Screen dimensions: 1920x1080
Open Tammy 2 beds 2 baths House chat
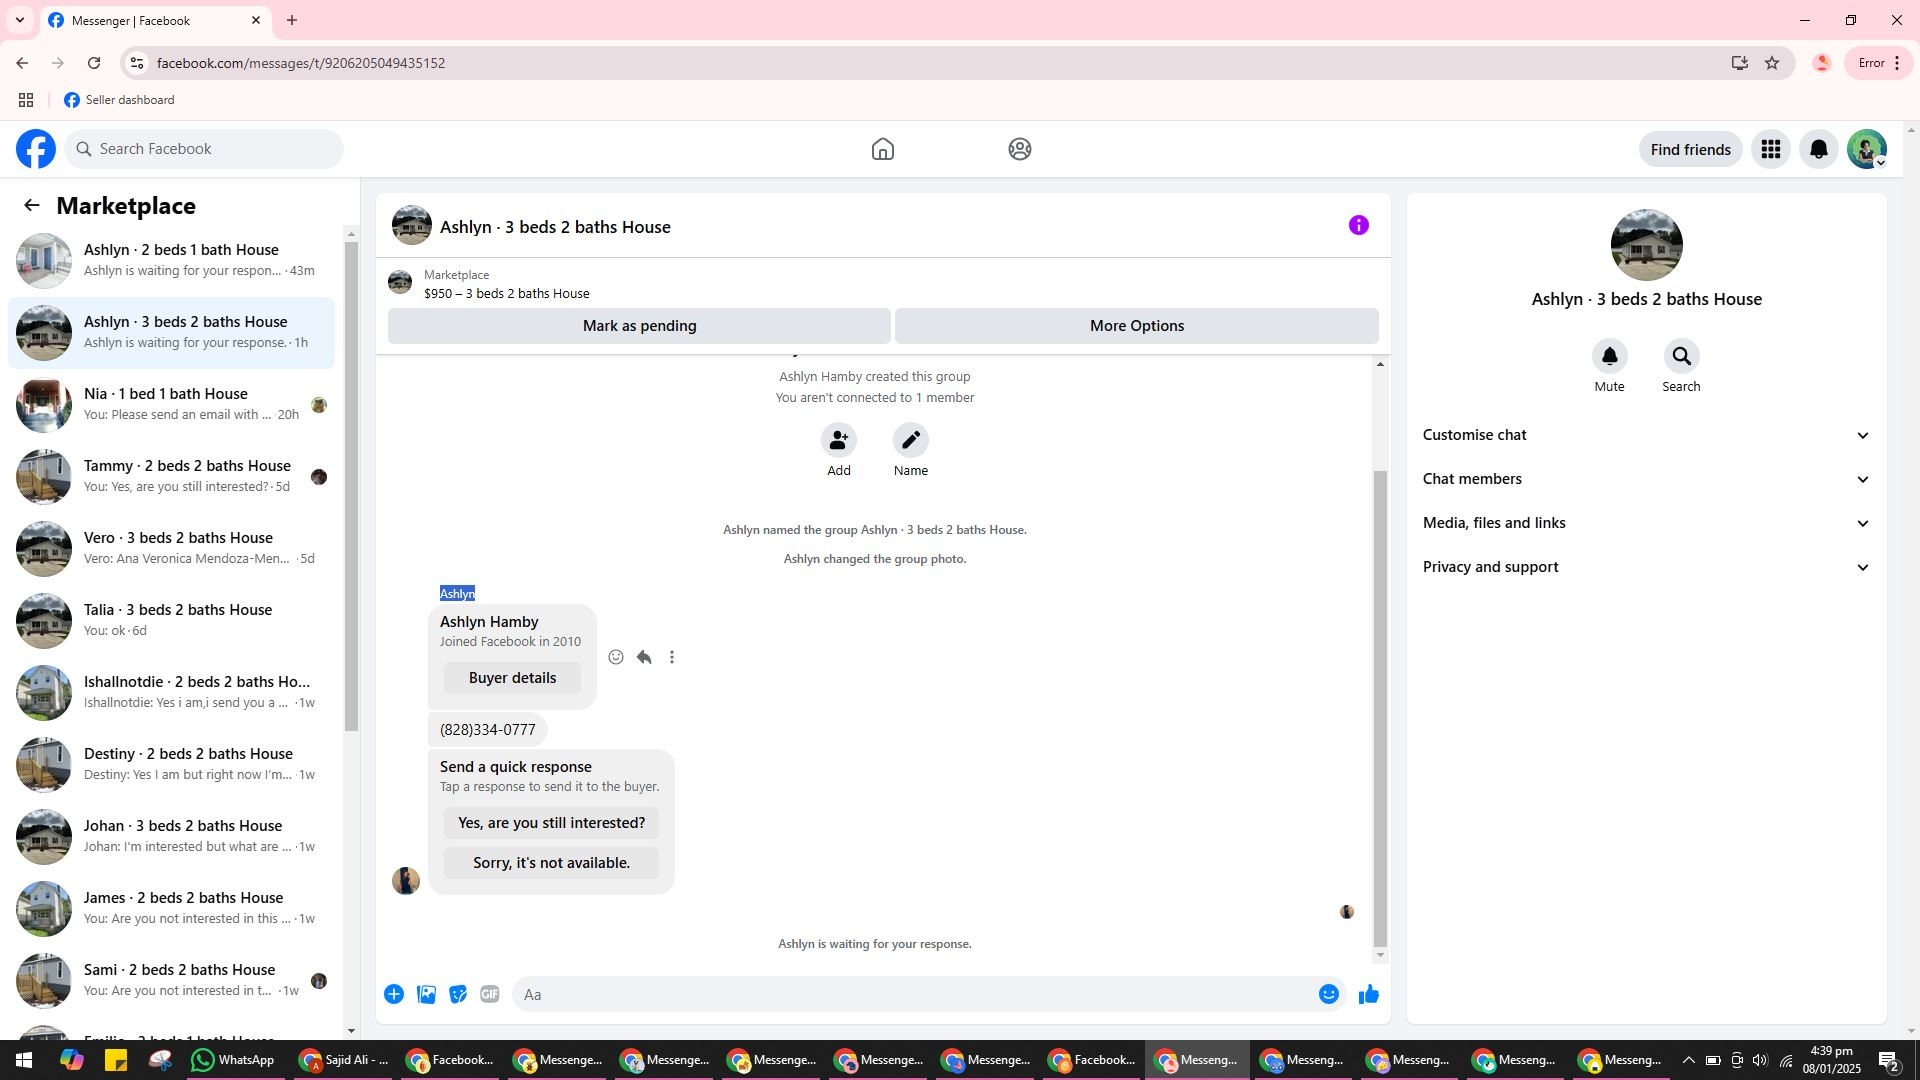tap(172, 476)
